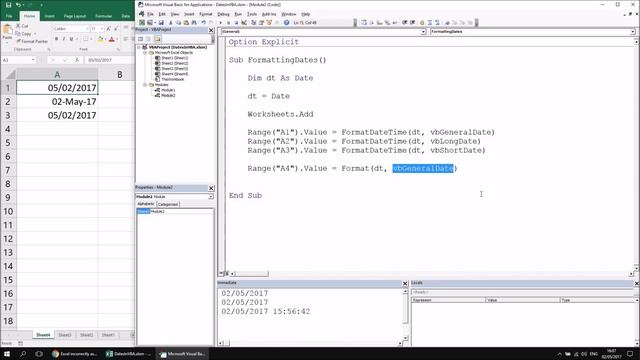This screenshot has height=360, width=640.
Task: Click the VBA Help question mark icon
Action: coord(287,22)
